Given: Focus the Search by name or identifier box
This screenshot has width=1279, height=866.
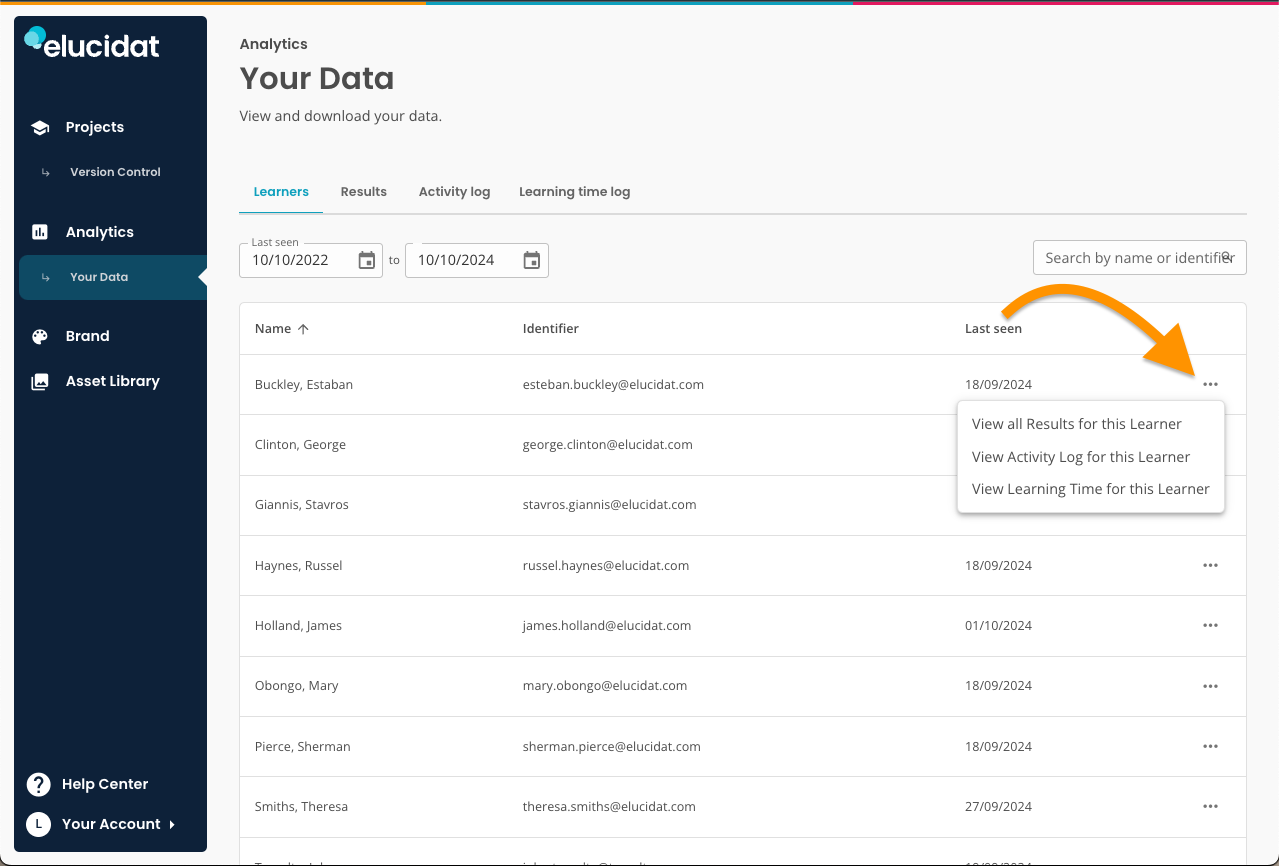Looking at the screenshot, I should tap(1139, 257).
